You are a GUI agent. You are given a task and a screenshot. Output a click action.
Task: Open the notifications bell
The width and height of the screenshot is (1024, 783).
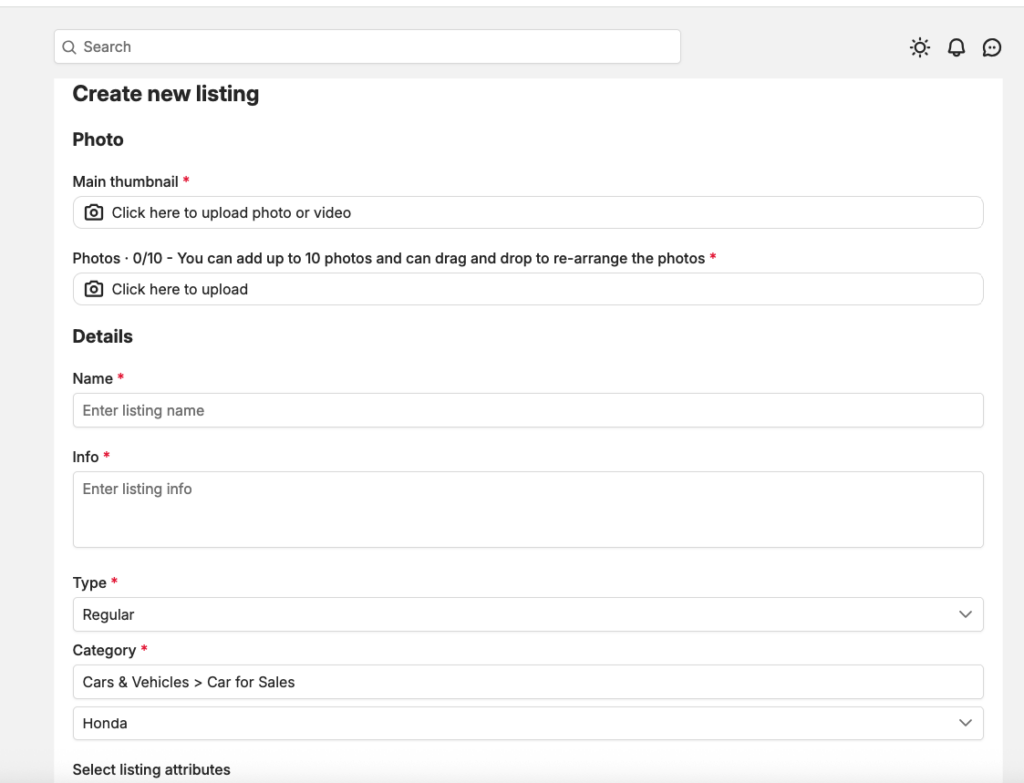pyautogui.click(x=956, y=47)
